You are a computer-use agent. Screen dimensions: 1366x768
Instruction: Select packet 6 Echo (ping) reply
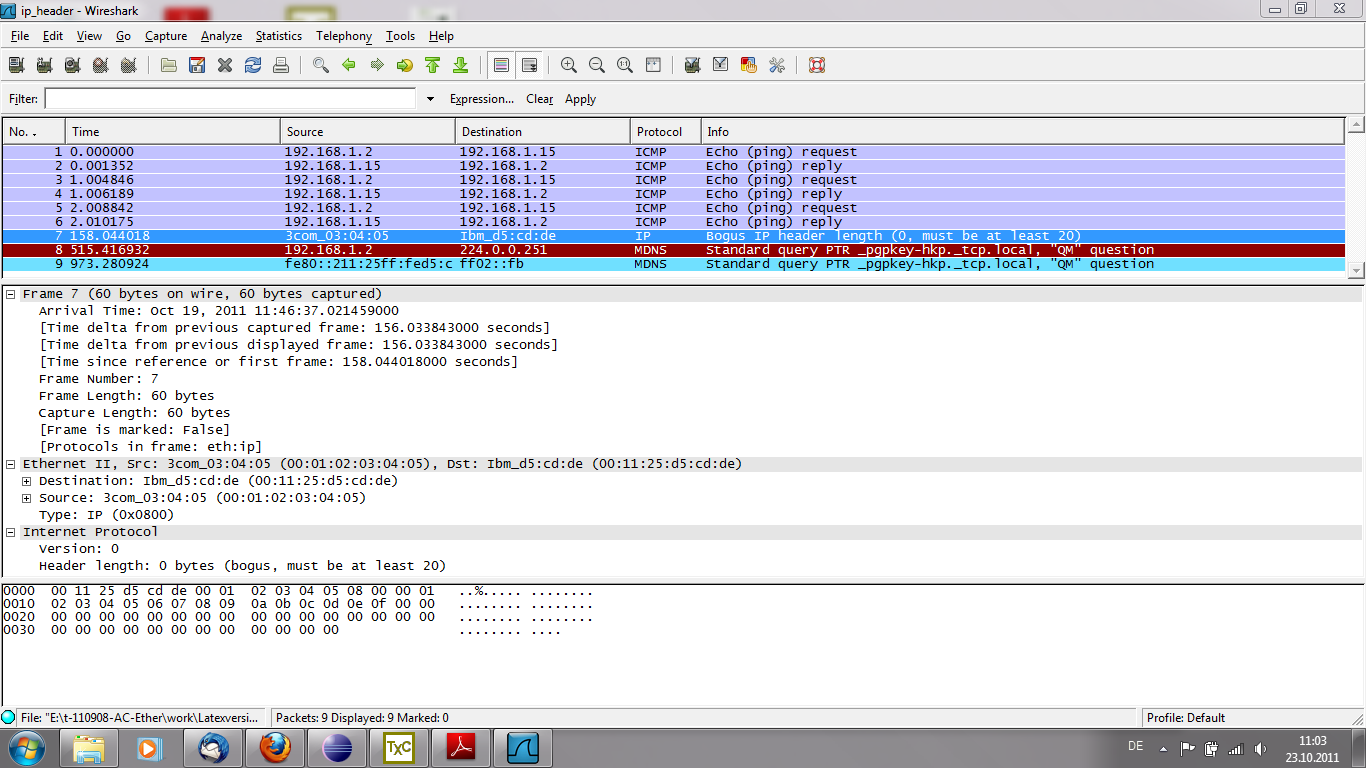click(674, 222)
